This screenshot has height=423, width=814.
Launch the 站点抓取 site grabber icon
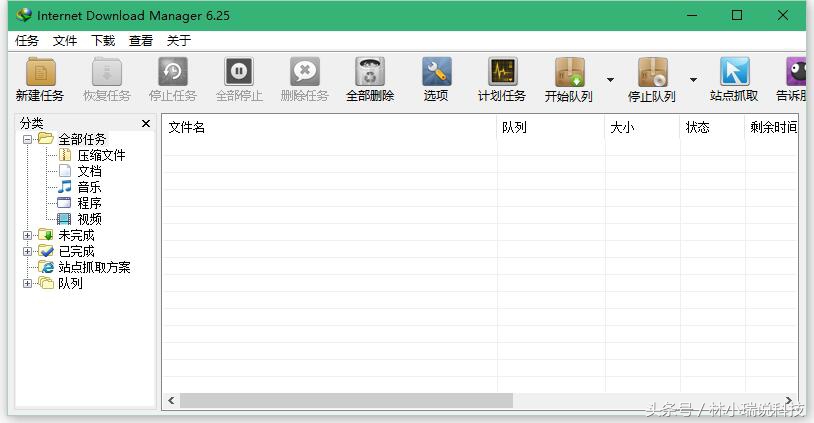tap(735, 73)
